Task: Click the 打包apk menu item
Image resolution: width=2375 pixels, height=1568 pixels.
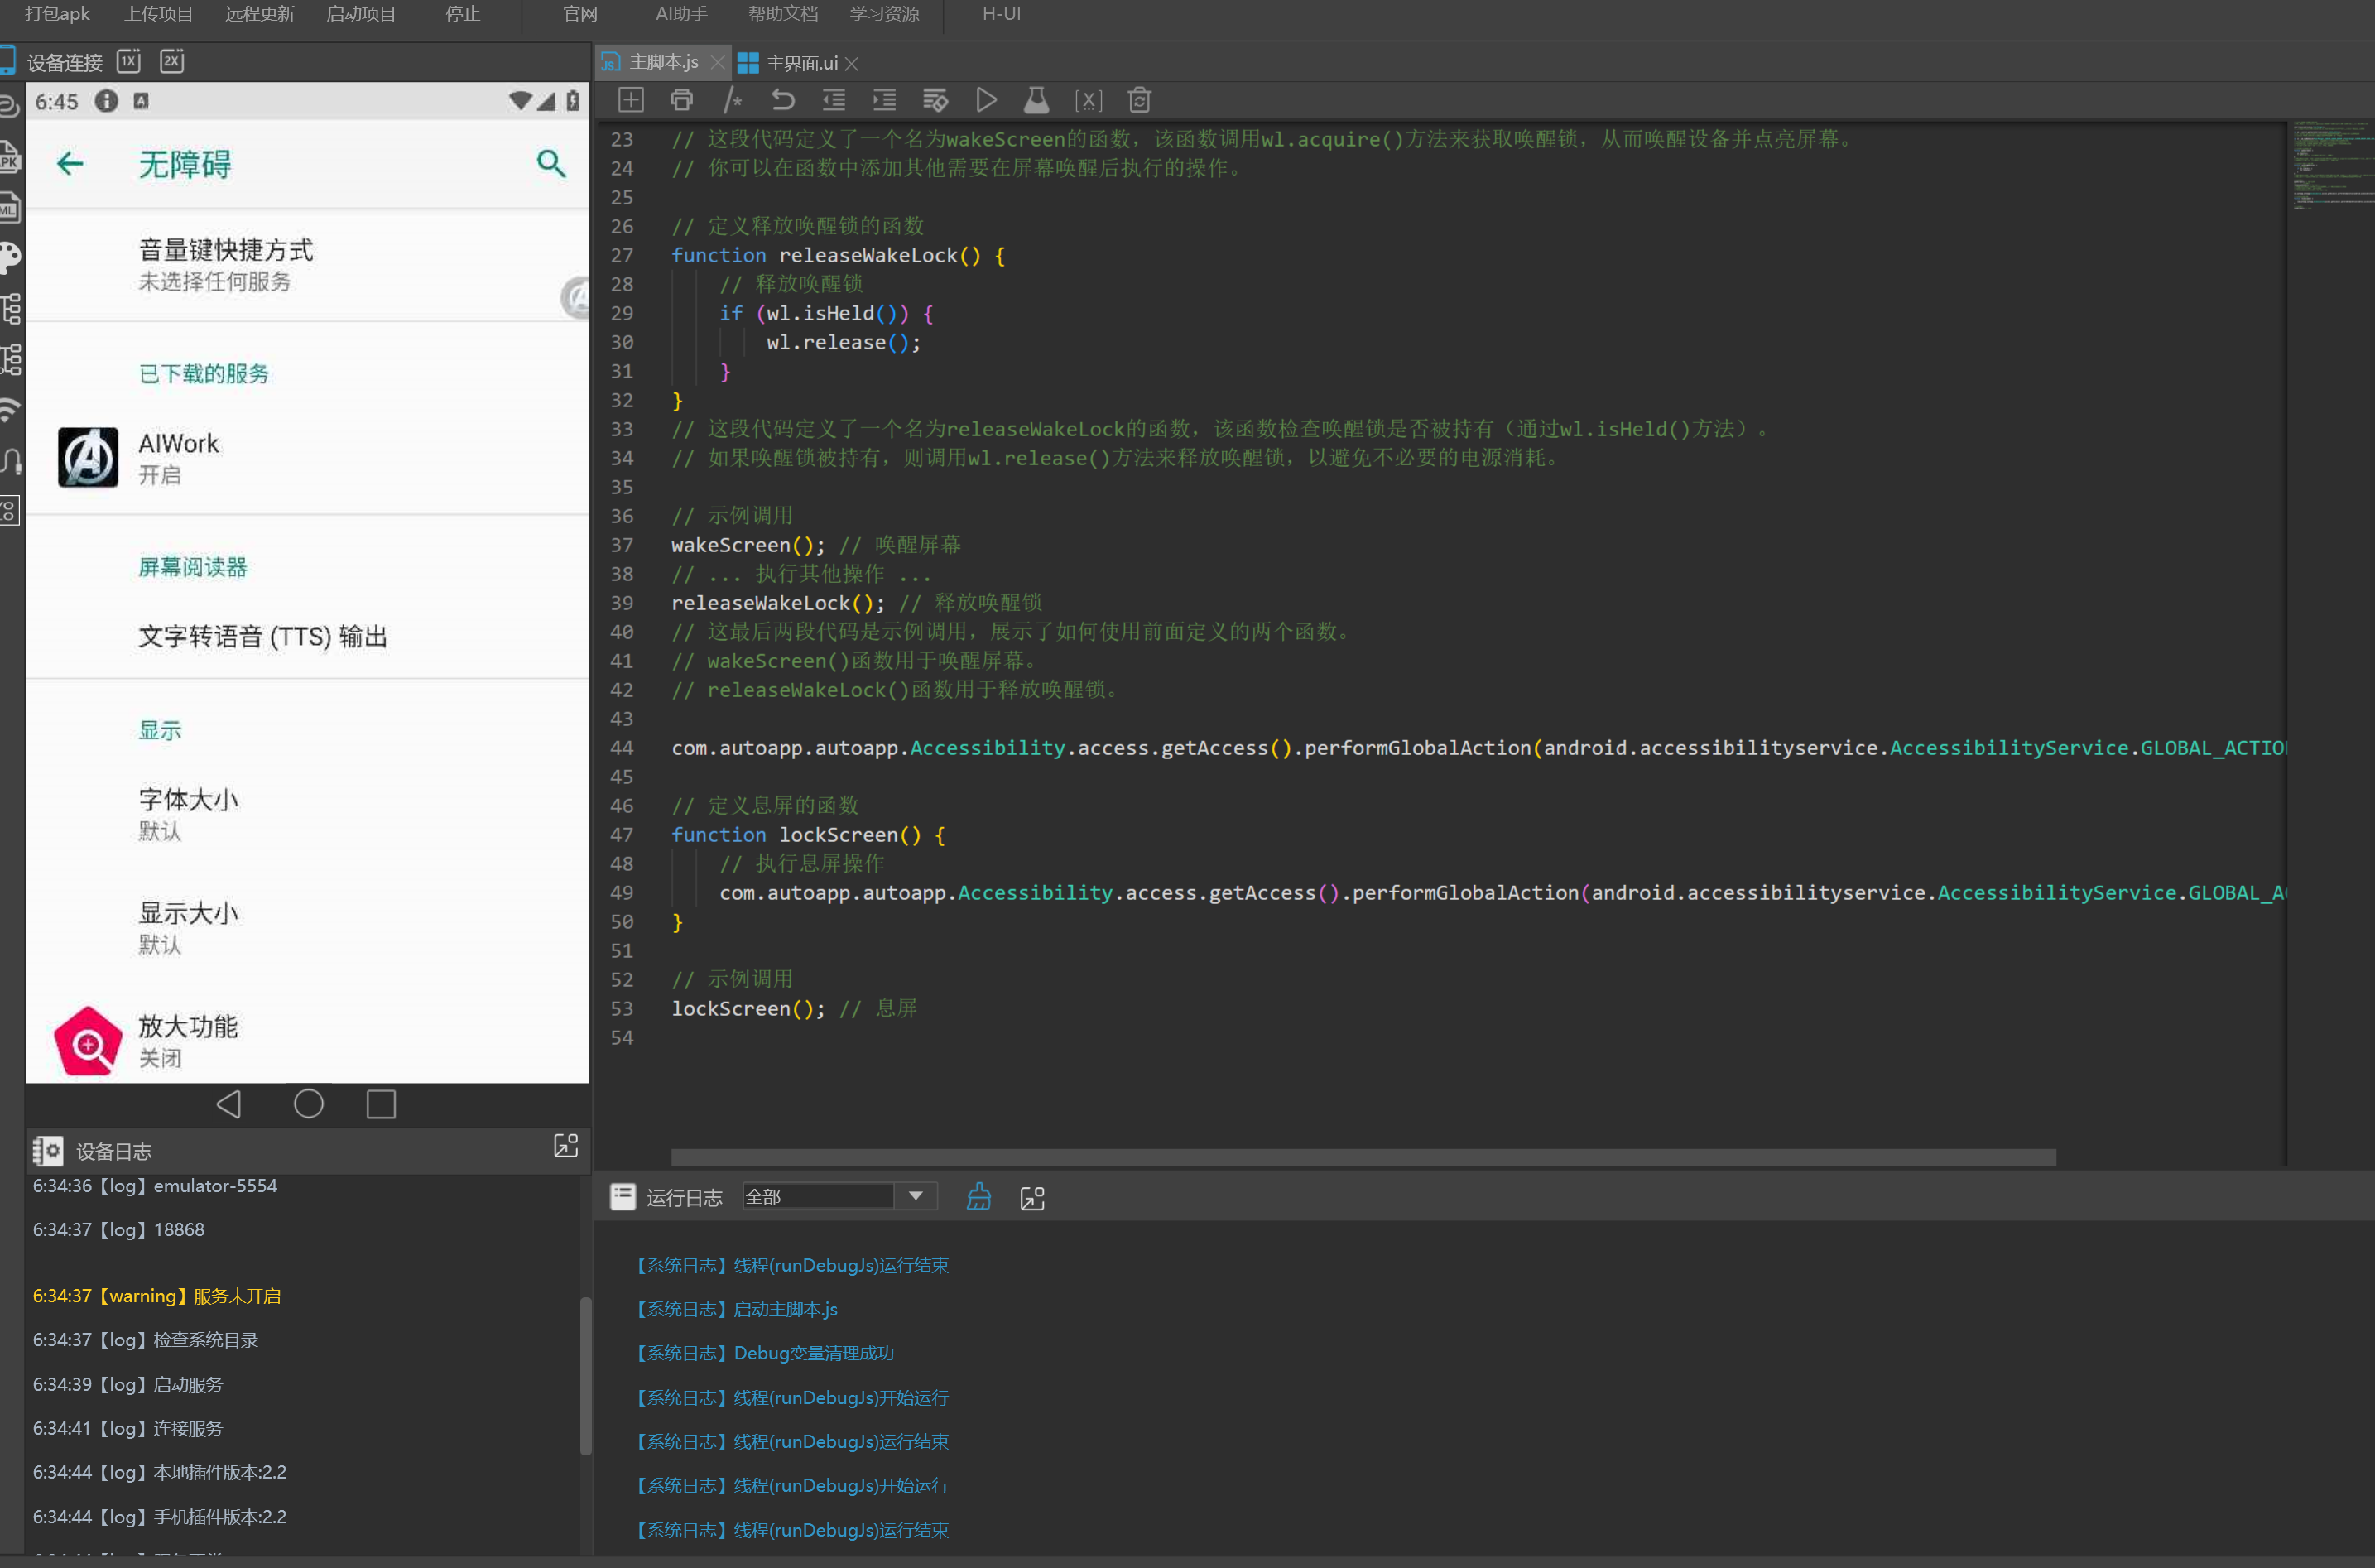Action: coord(57,14)
